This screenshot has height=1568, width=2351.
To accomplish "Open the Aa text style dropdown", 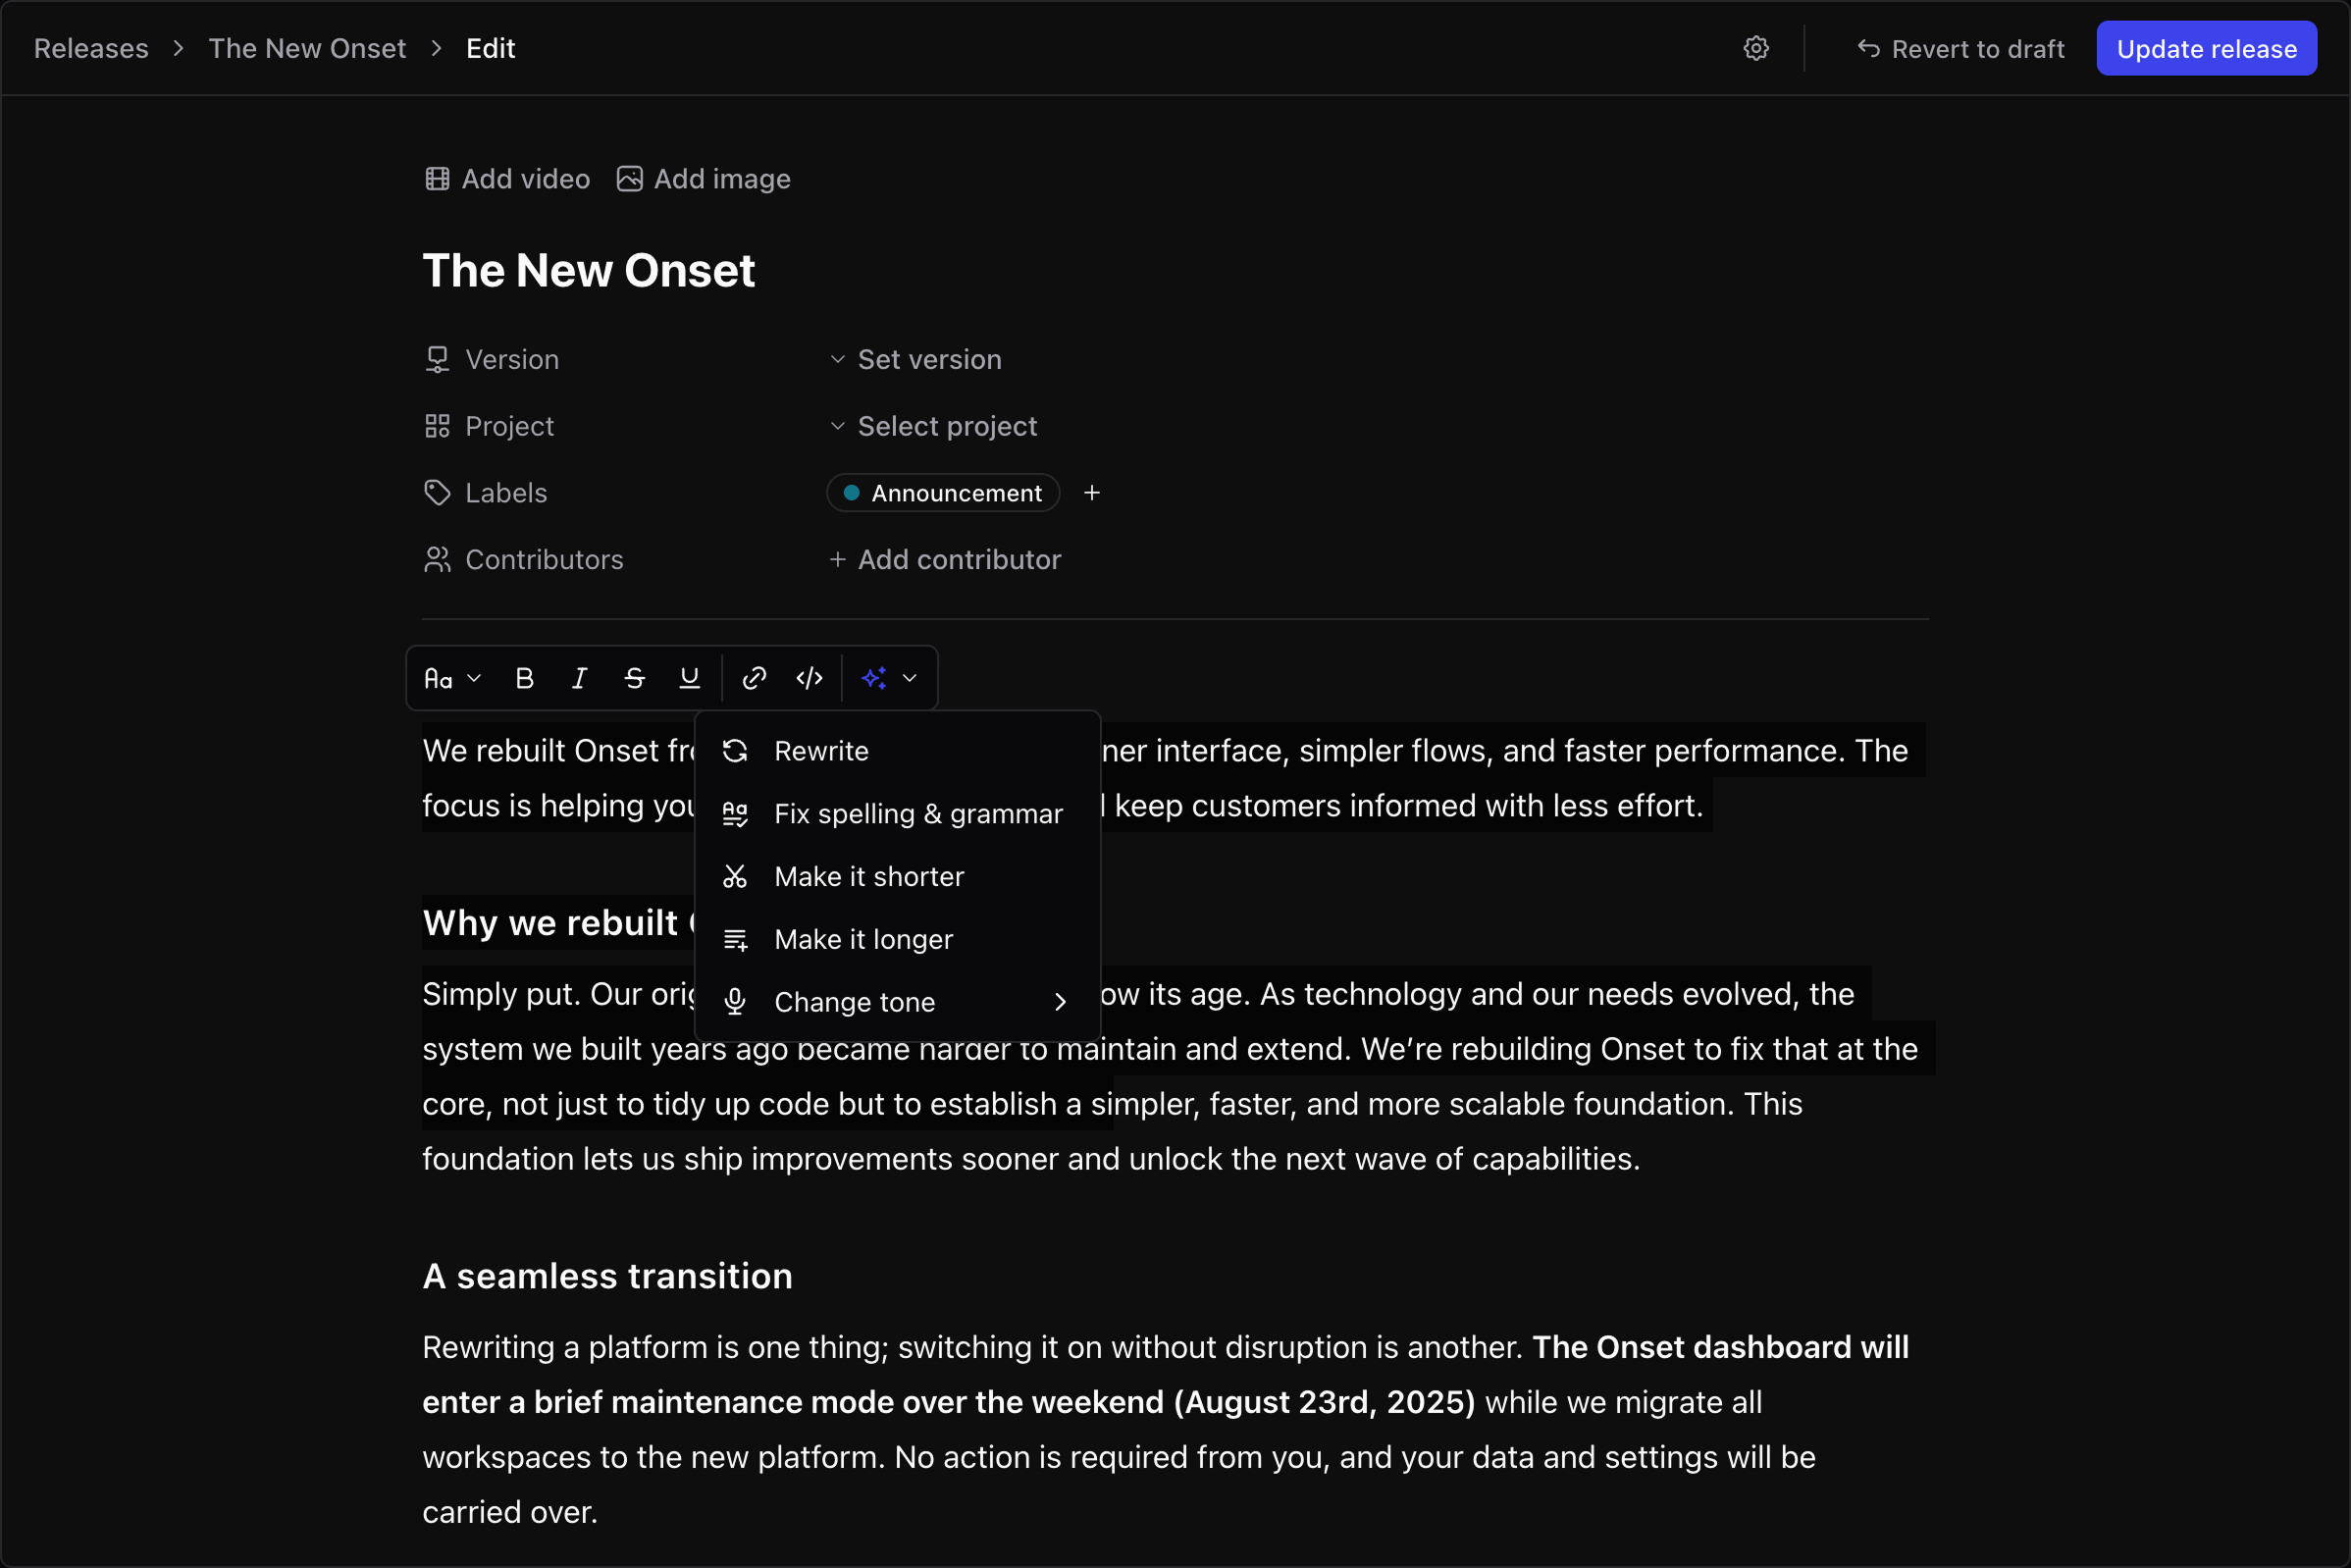I will (451, 677).
